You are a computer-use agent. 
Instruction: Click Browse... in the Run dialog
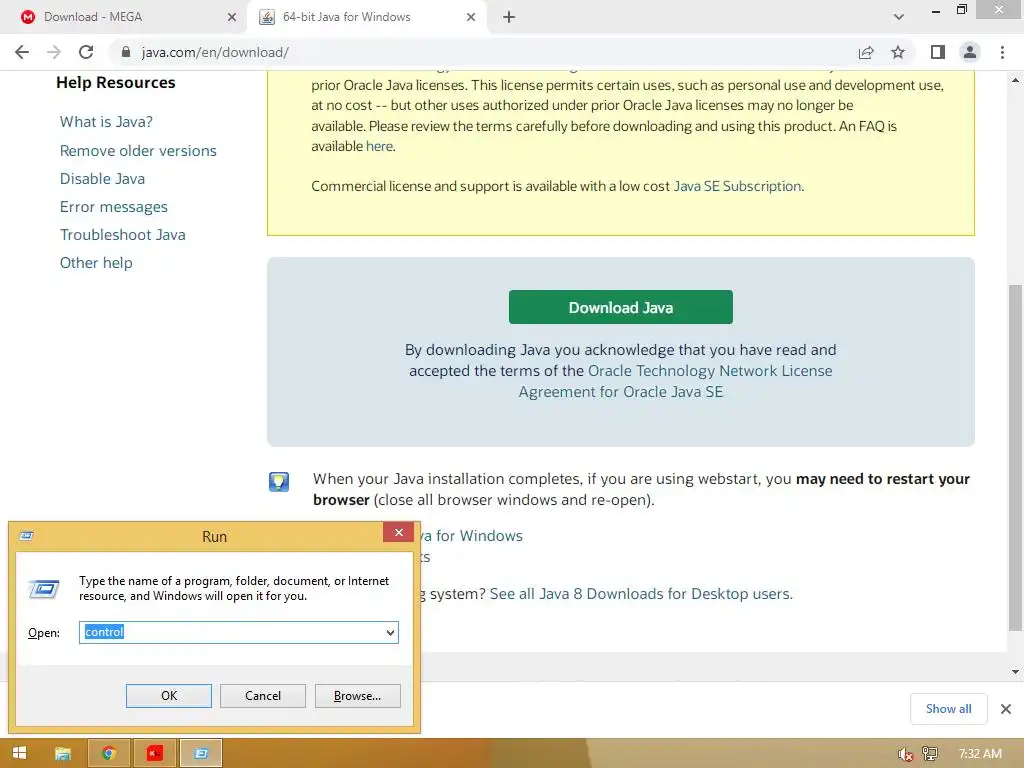(x=357, y=696)
